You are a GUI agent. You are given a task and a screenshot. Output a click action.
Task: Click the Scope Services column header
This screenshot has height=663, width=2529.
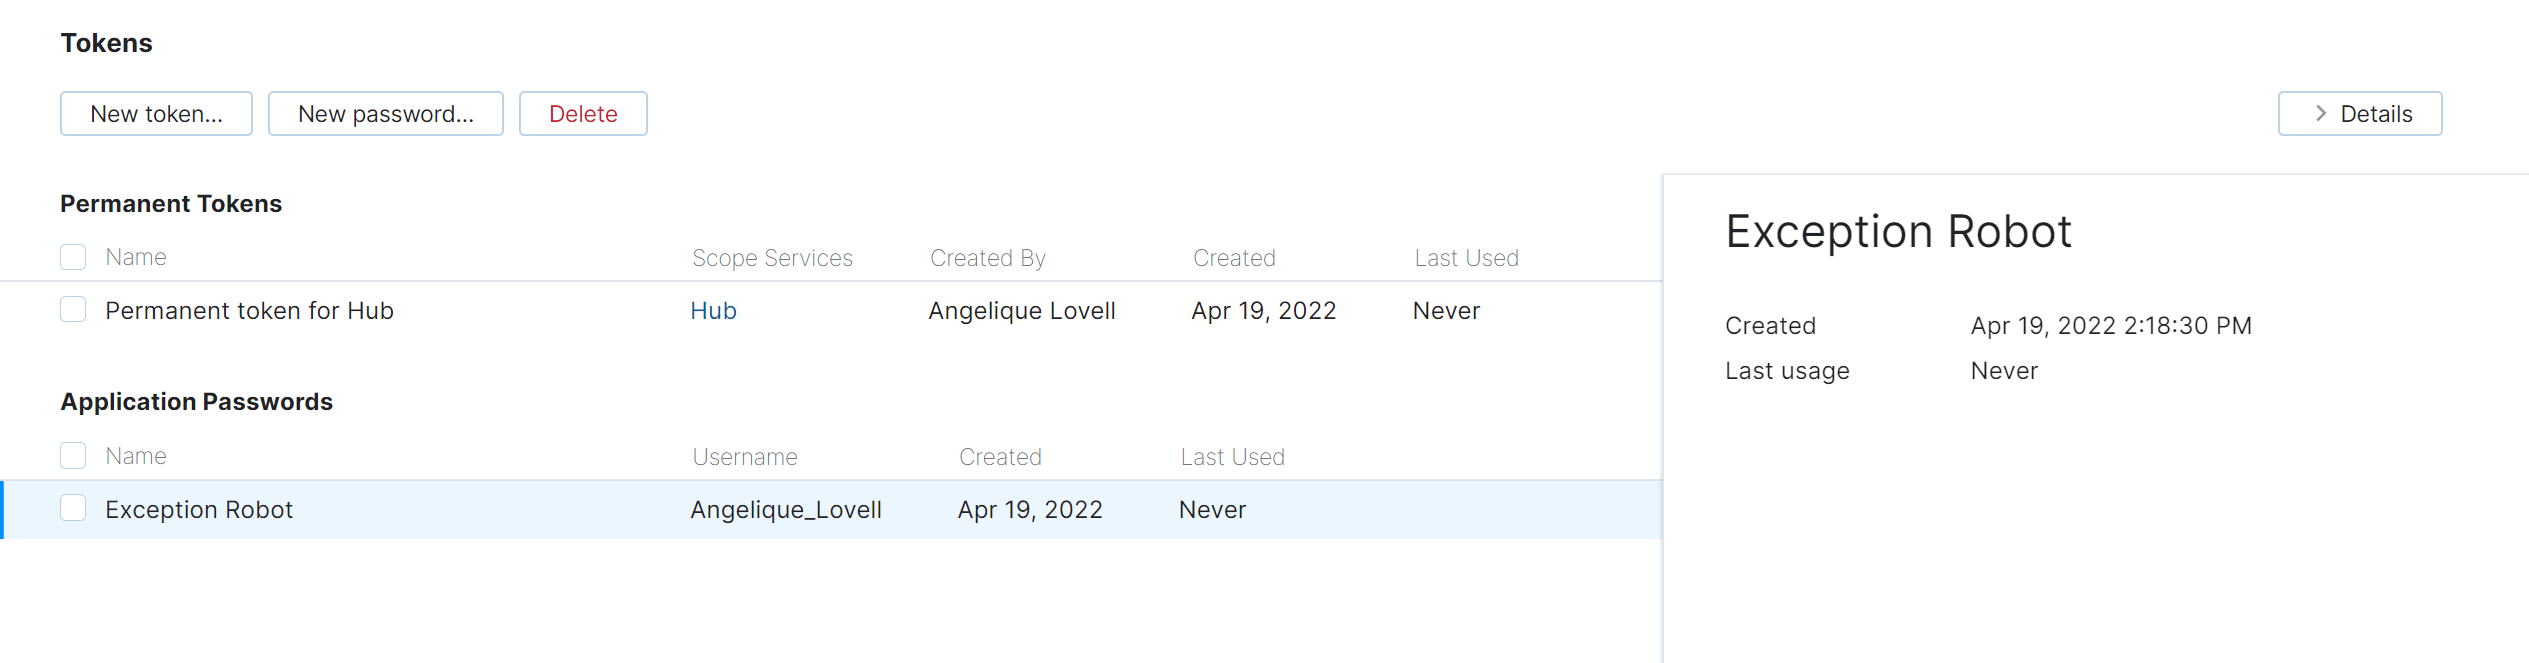coord(772,258)
